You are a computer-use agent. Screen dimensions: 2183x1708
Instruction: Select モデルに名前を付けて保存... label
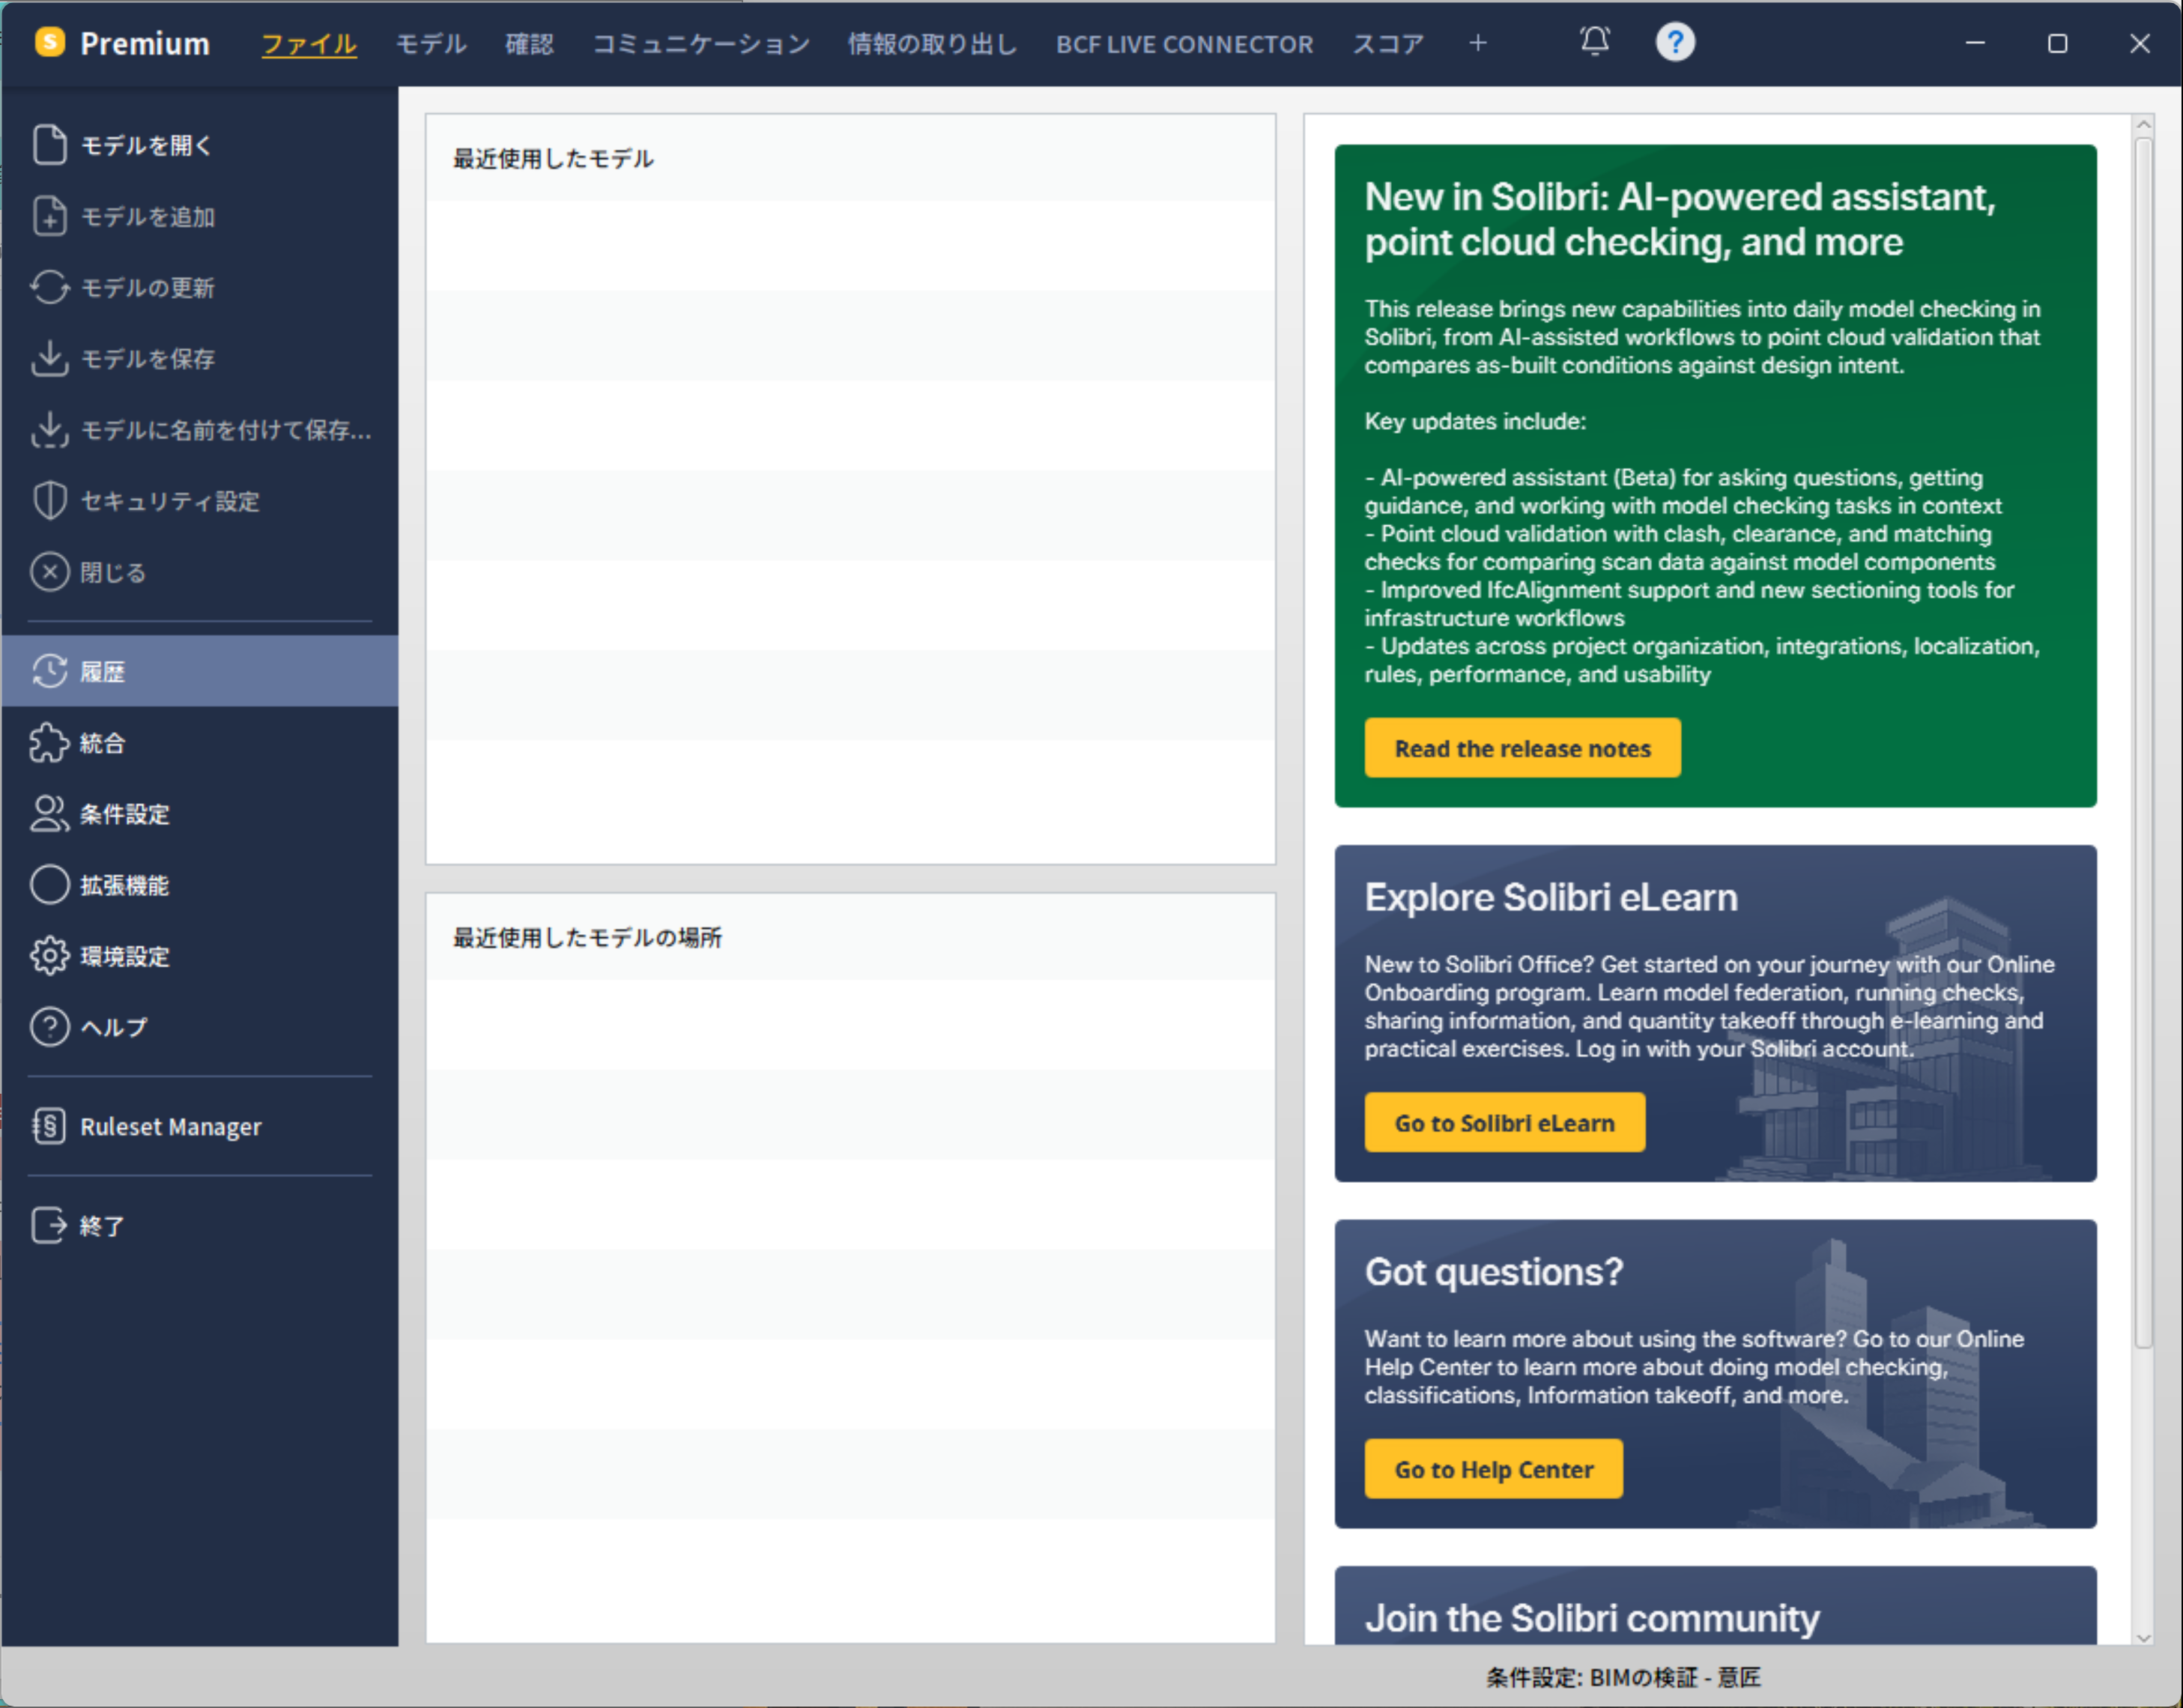point(226,429)
